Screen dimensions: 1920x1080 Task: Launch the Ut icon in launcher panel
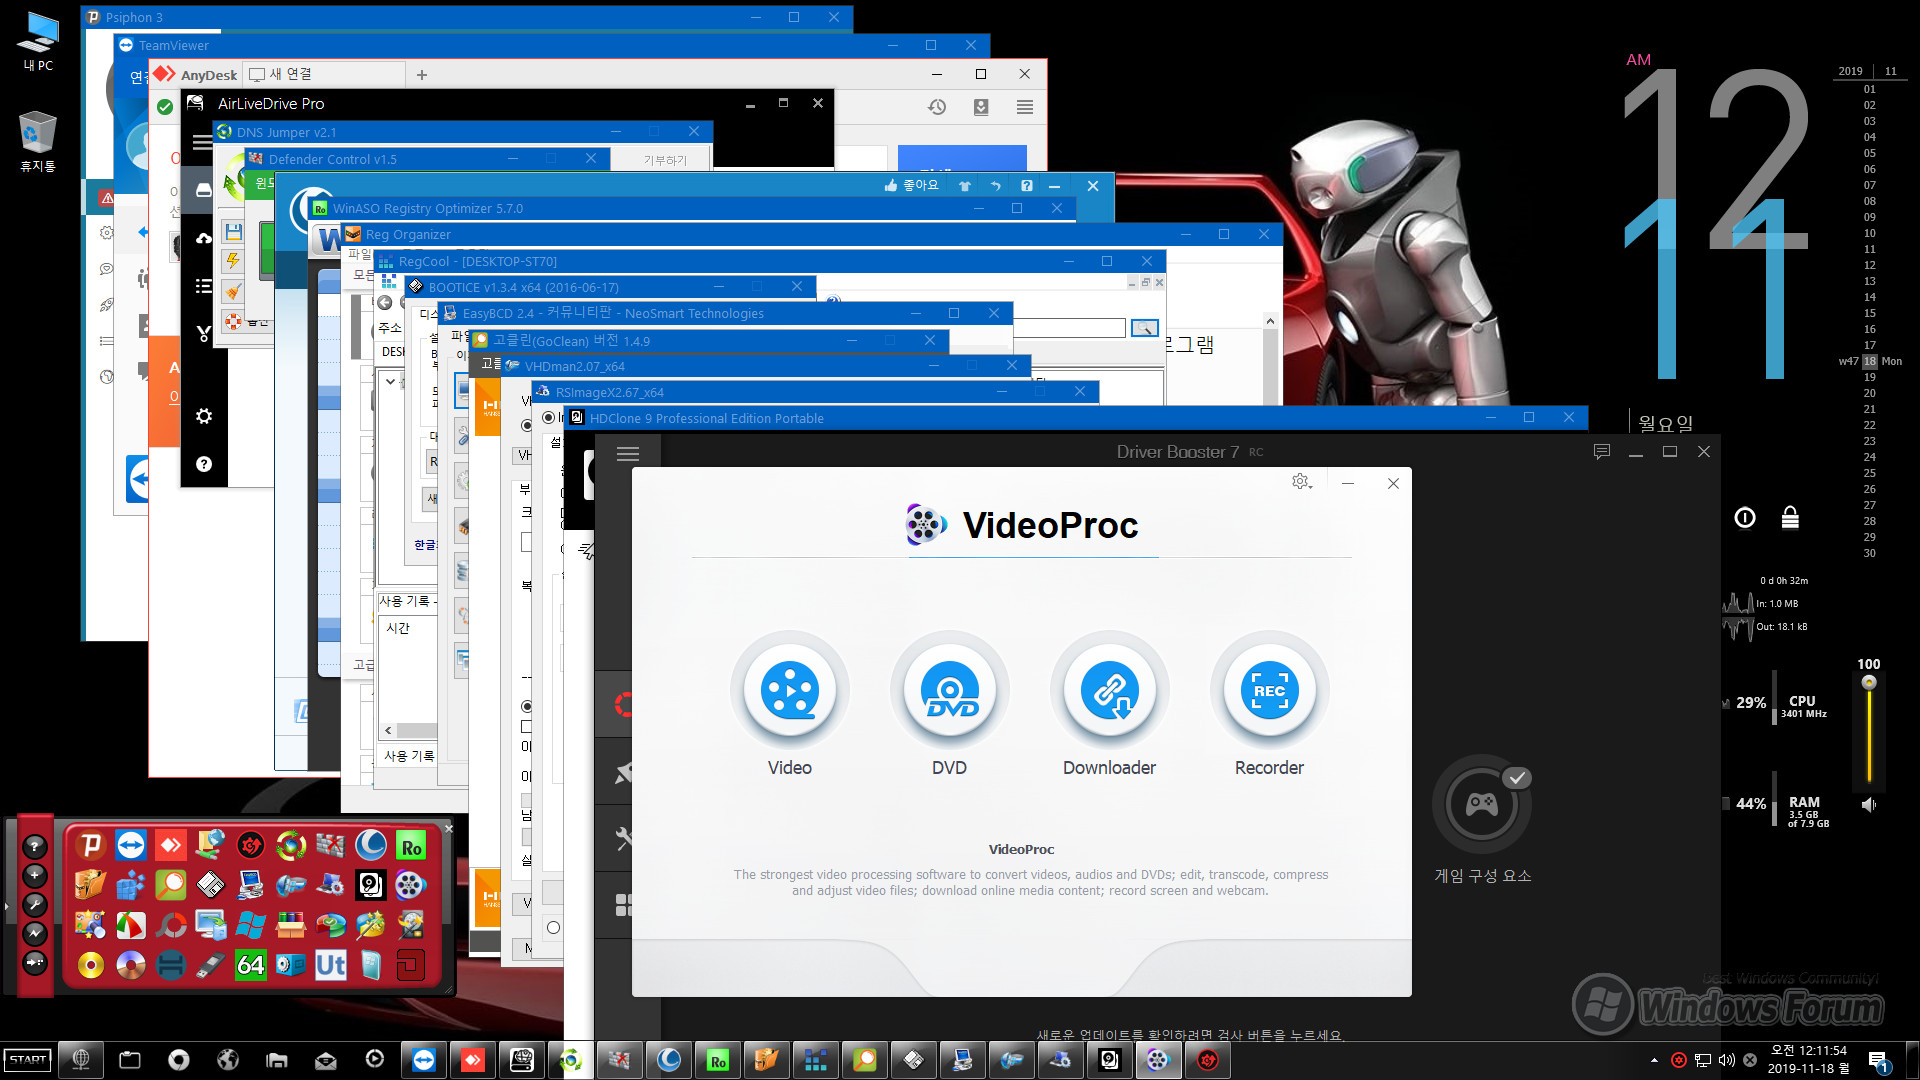pyautogui.click(x=331, y=965)
